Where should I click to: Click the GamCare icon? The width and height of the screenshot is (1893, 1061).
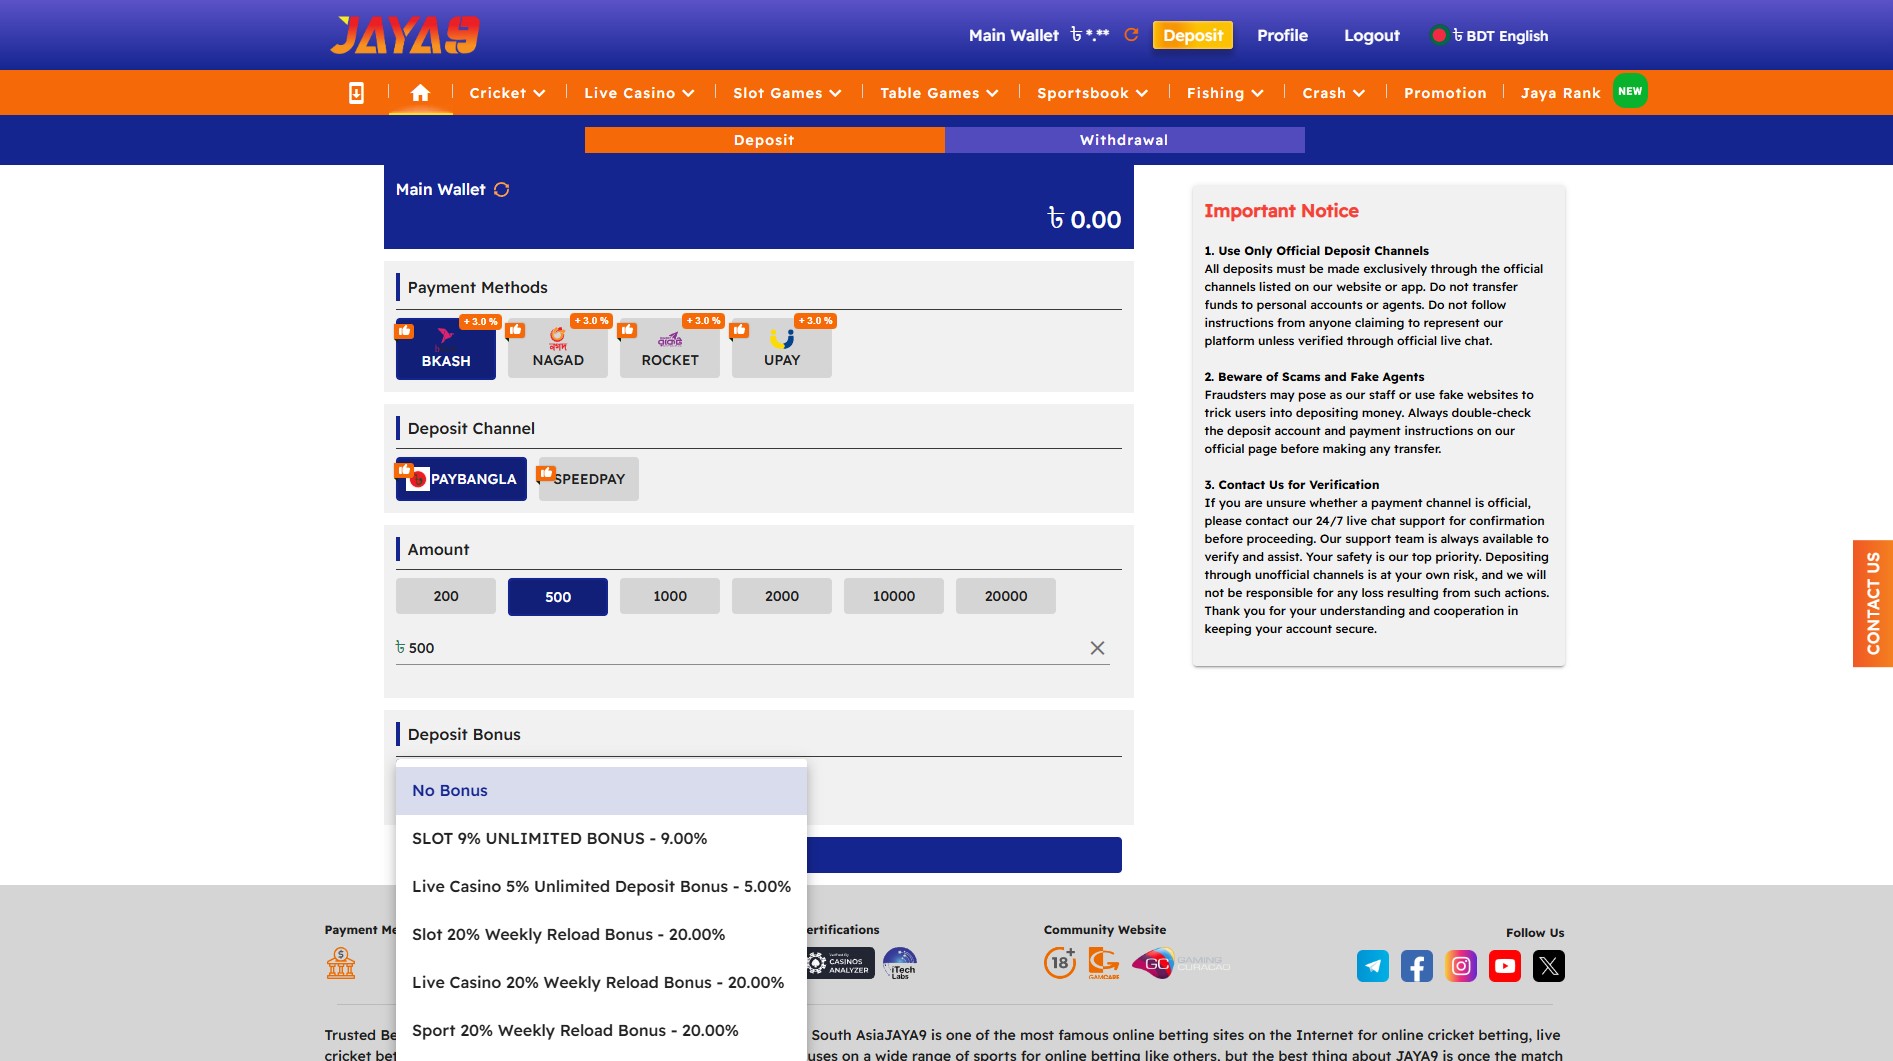[x=1104, y=963]
